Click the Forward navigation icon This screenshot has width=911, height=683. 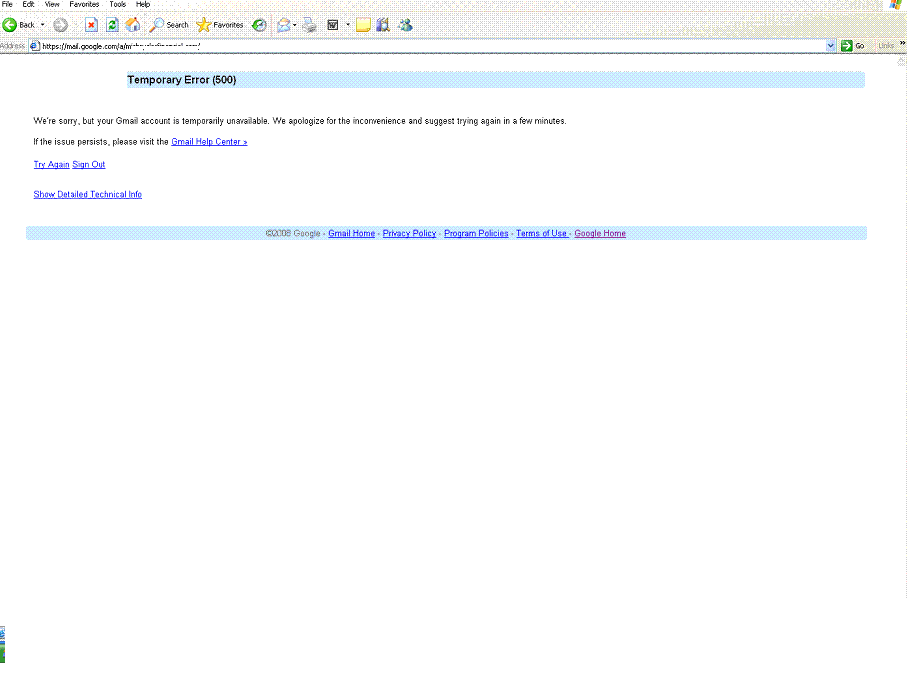(59, 25)
